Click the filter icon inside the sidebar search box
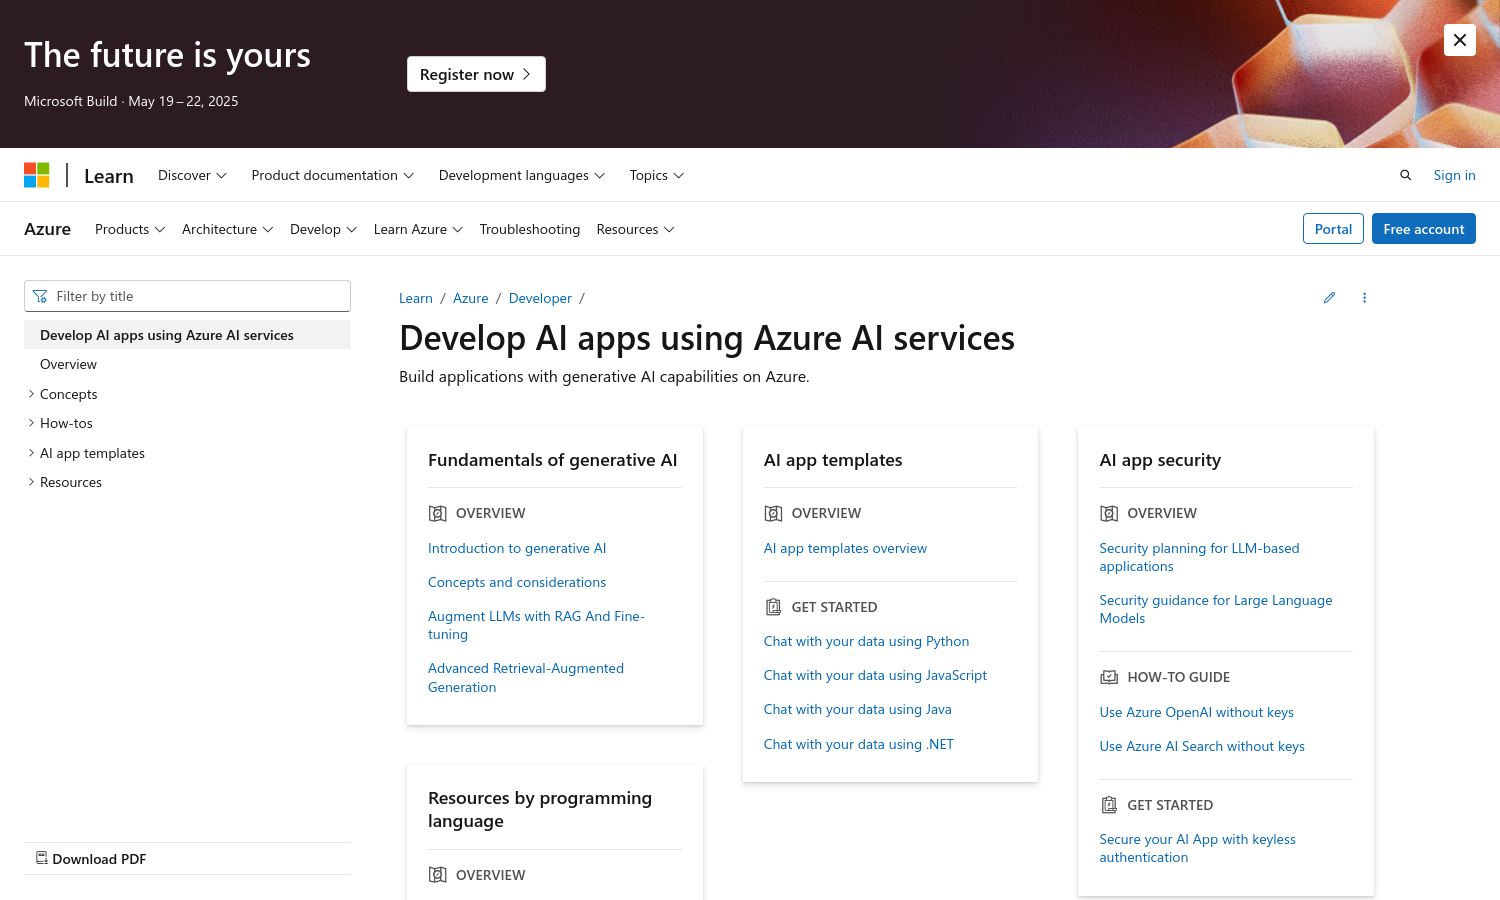Screen dimensions: 1500x900 click(x=41, y=296)
